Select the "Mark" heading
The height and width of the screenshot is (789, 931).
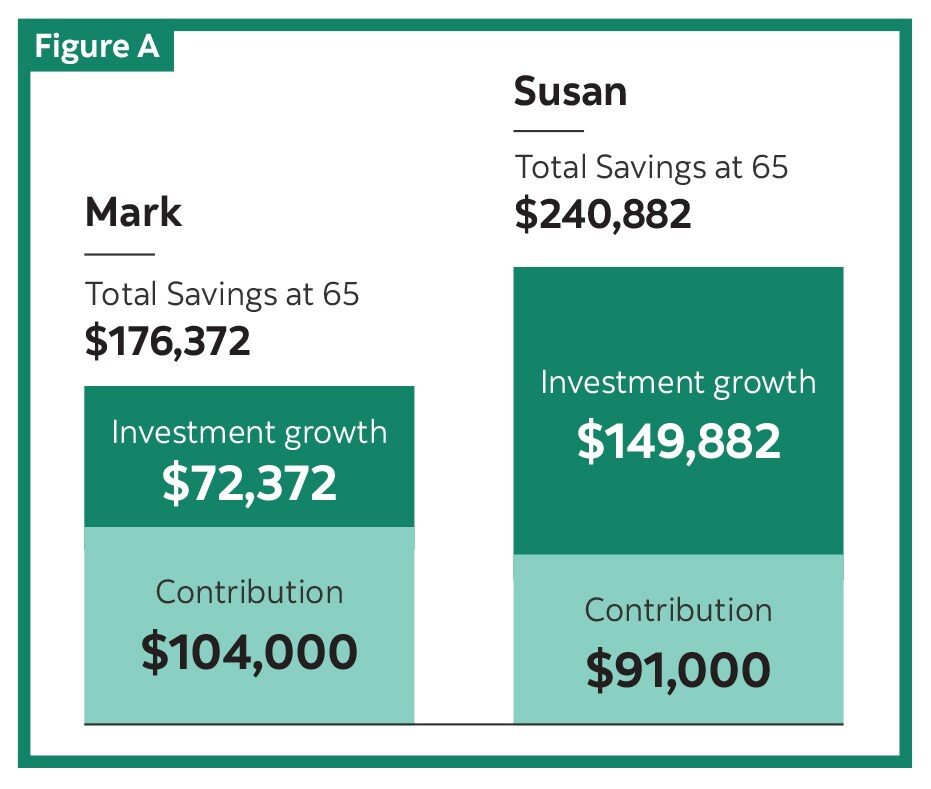pos(133,213)
